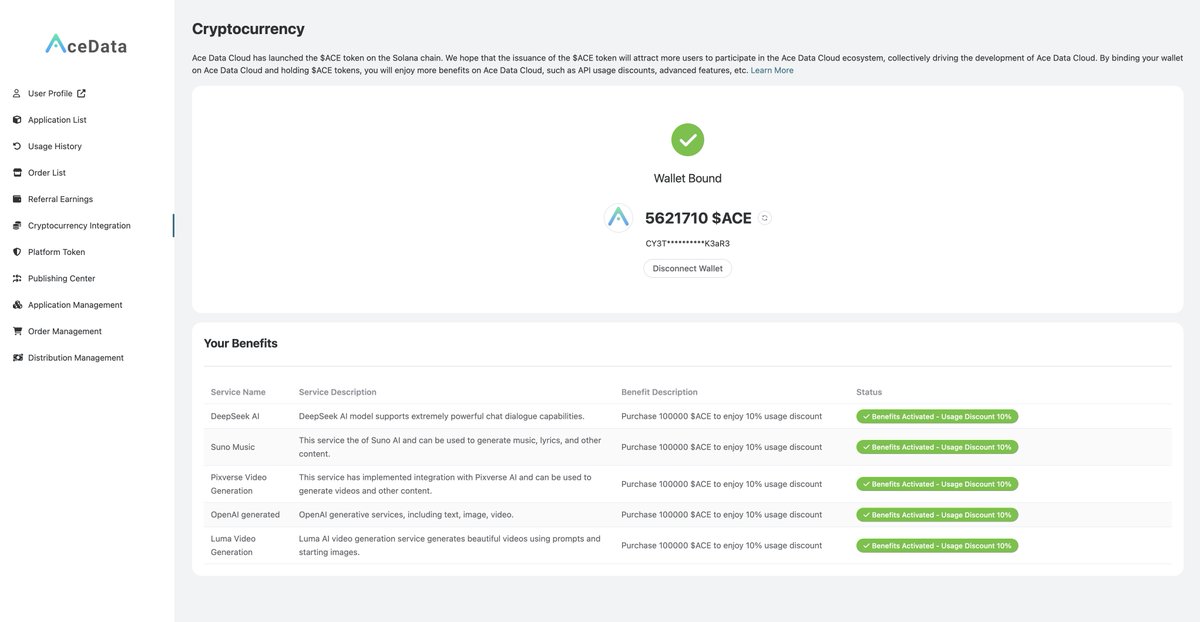The image size is (1200, 622).
Task: Click OpenAI generated Benefits Activated badge
Action: (x=937, y=515)
